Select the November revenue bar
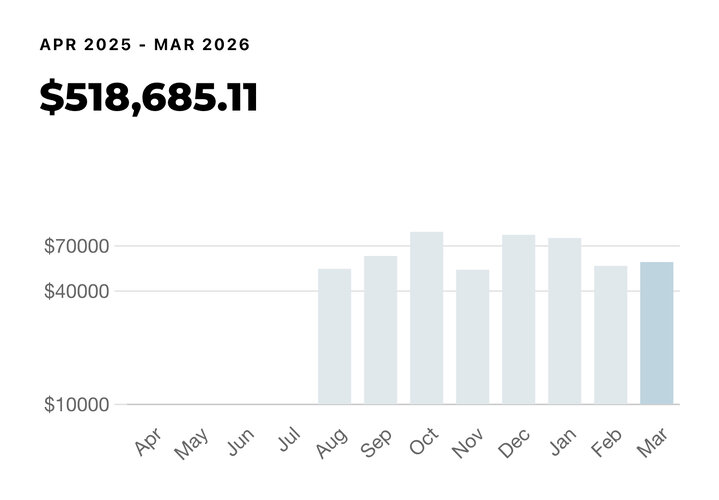This screenshot has height=500, width=719. click(x=472, y=337)
